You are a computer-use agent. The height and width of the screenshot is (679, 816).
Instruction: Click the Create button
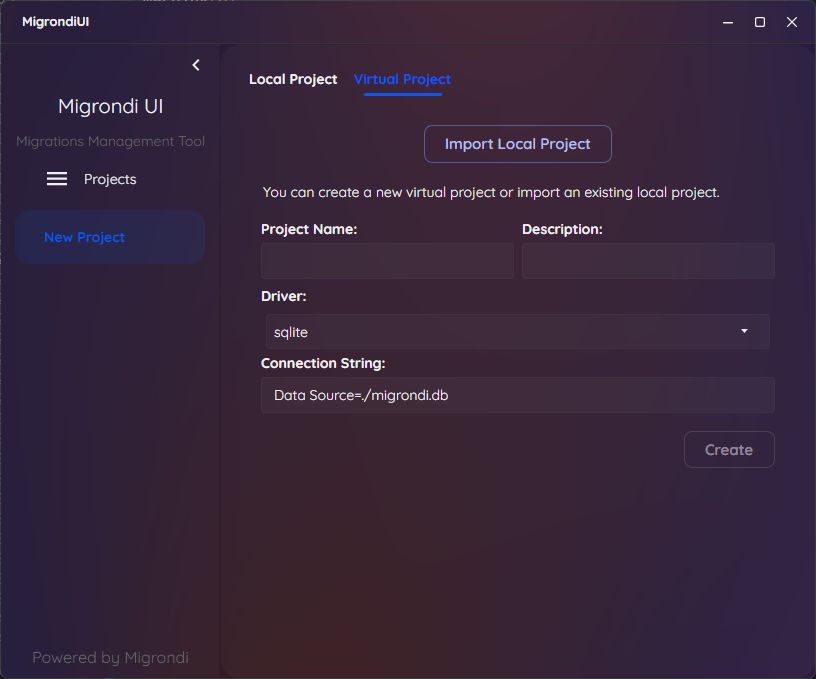click(x=729, y=450)
